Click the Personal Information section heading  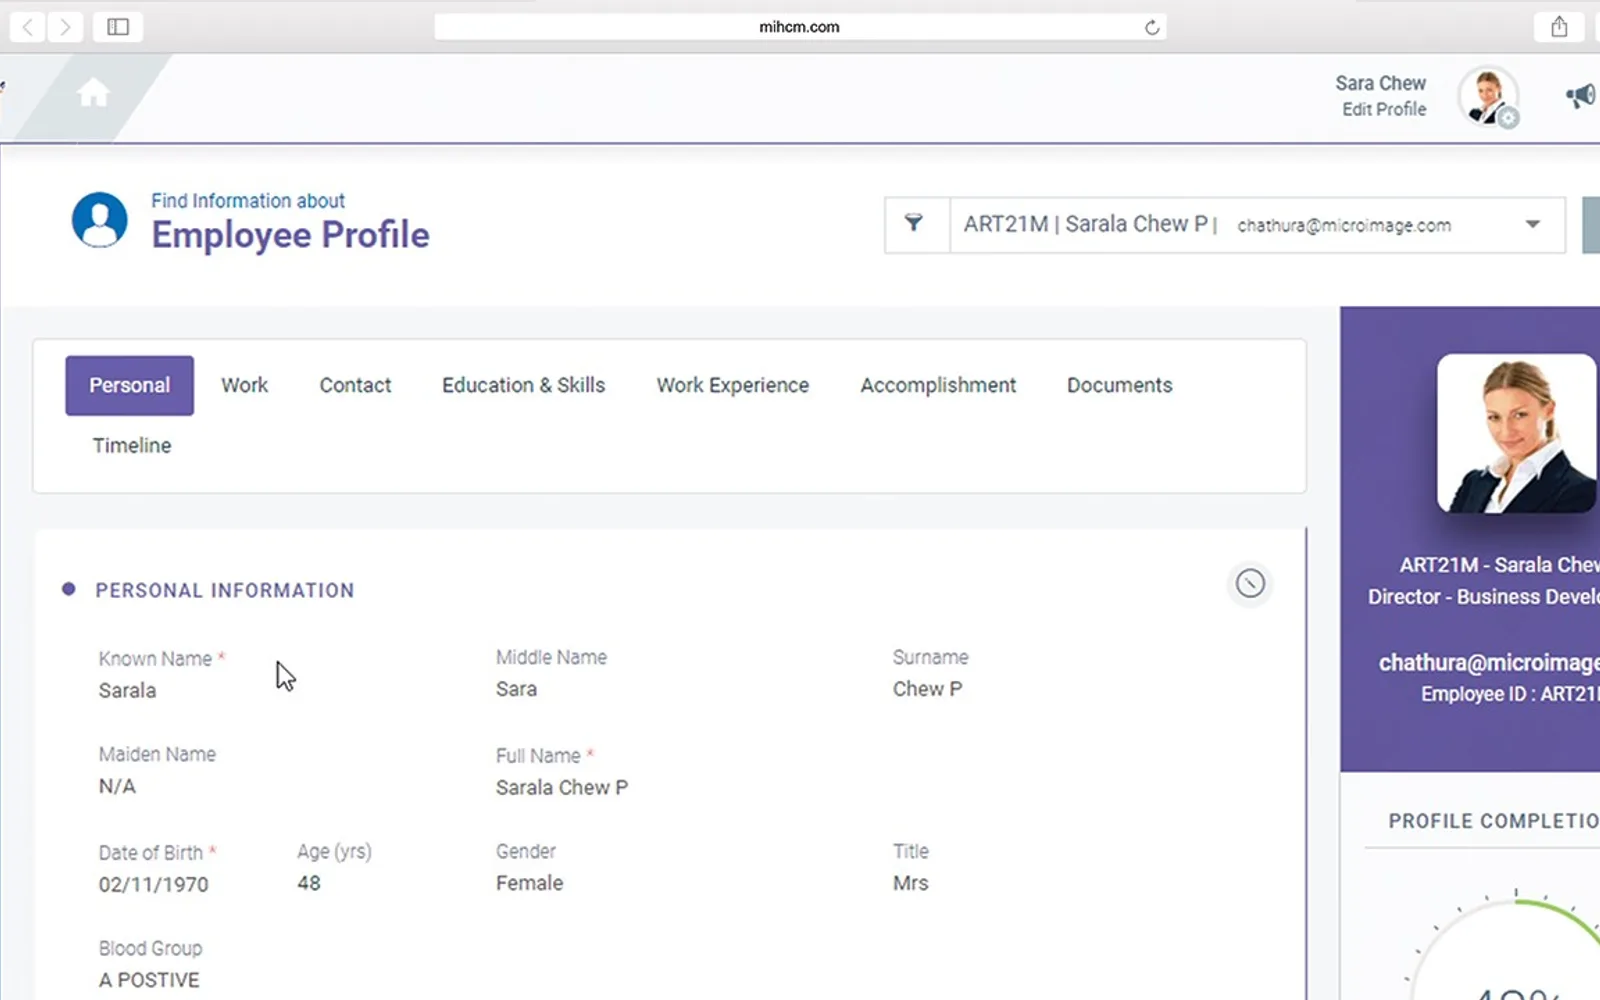coord(225,590)
